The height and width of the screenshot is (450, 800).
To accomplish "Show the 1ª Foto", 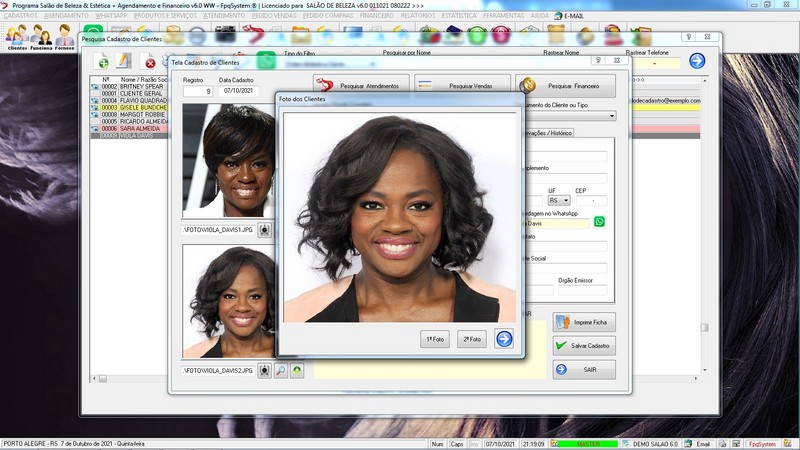I will click(x=435, y=339).
